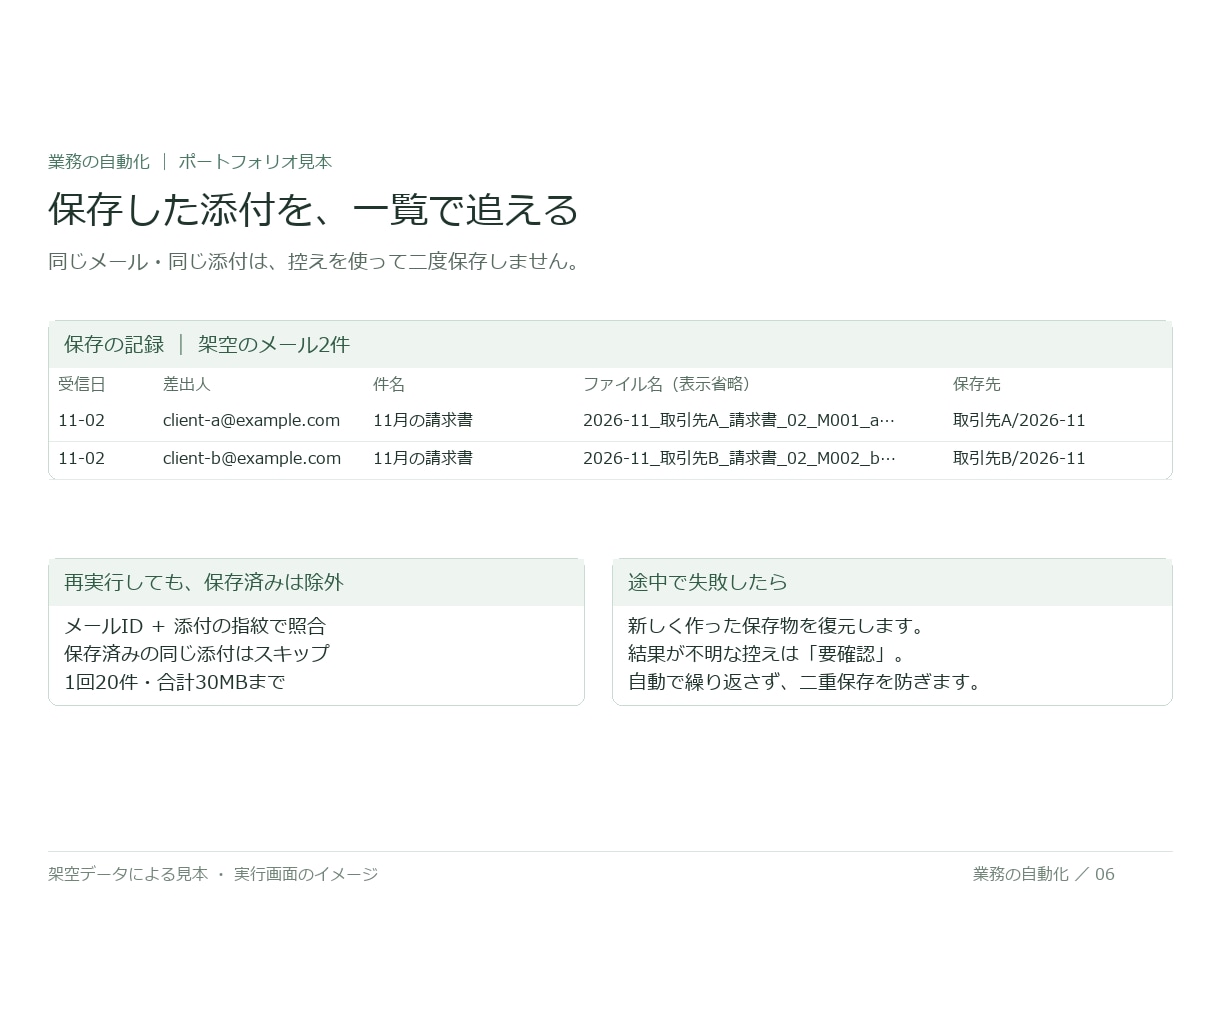1220x1016 pixels.
Task: Click 11月の請求書 in the client-a row
Action: point(423,421)
